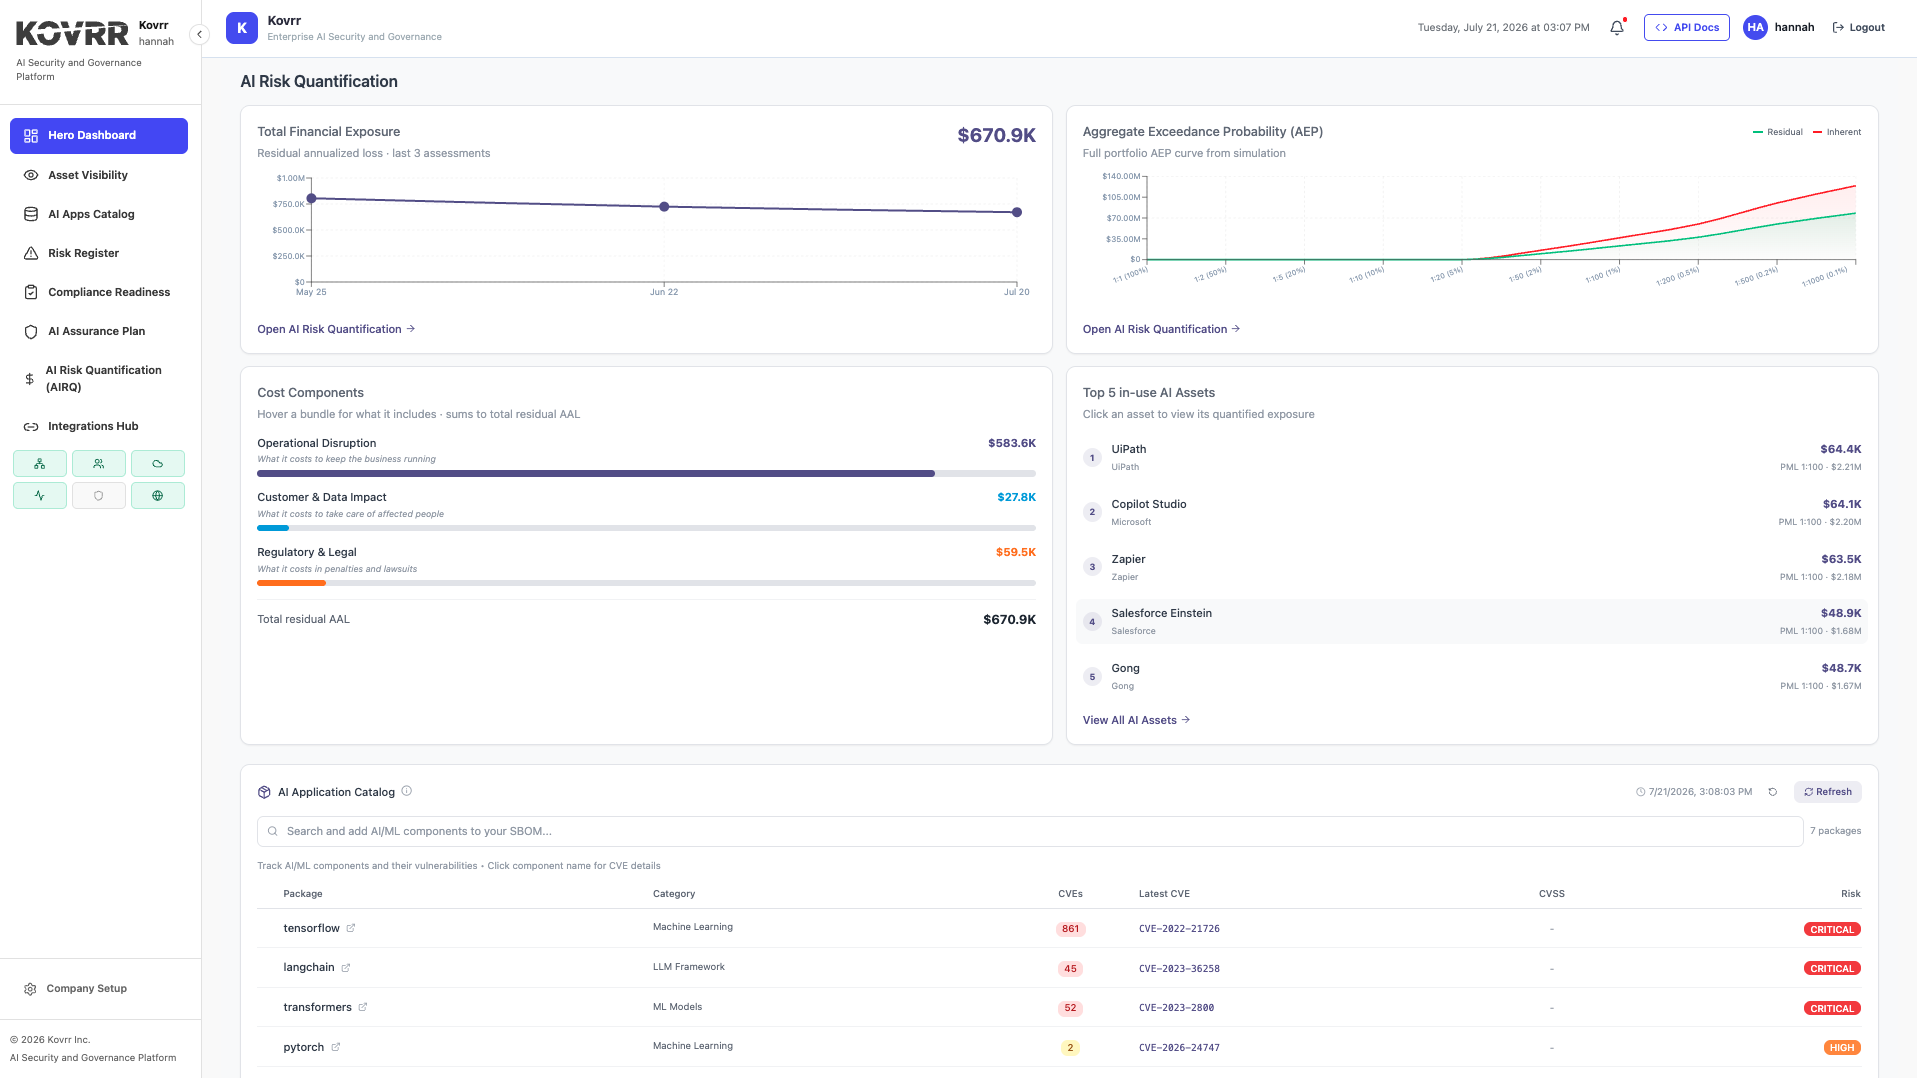Click the external link icon beside pytorch
1917x1078 pixels.
tap(336, 1047)
